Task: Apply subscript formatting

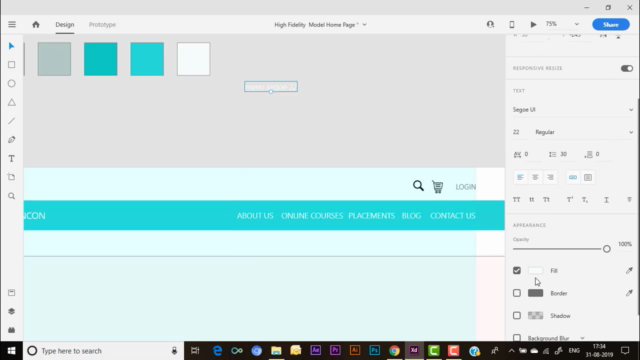Action: (x=585, y=200)
